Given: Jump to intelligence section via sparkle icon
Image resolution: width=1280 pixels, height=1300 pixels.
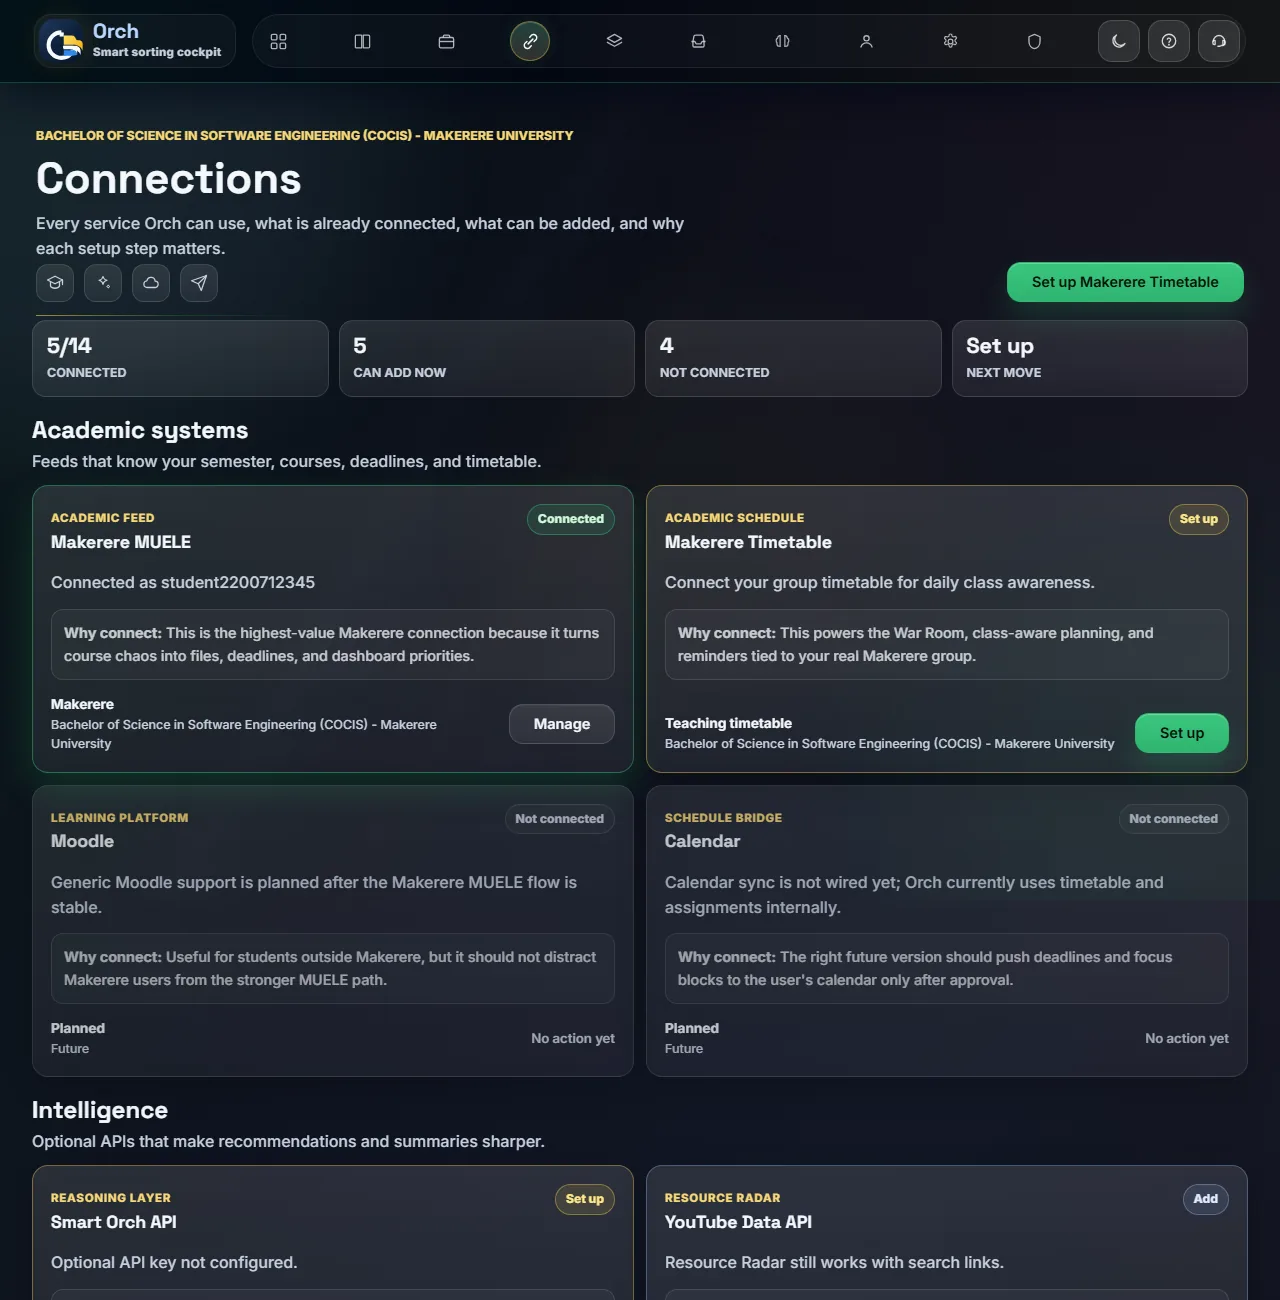Looking at the screenshot, I should pyautogui.click(x=103, y=283).
